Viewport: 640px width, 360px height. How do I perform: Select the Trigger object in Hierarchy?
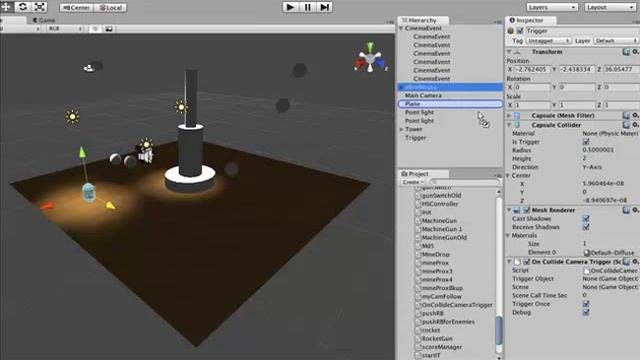[416, 138]
